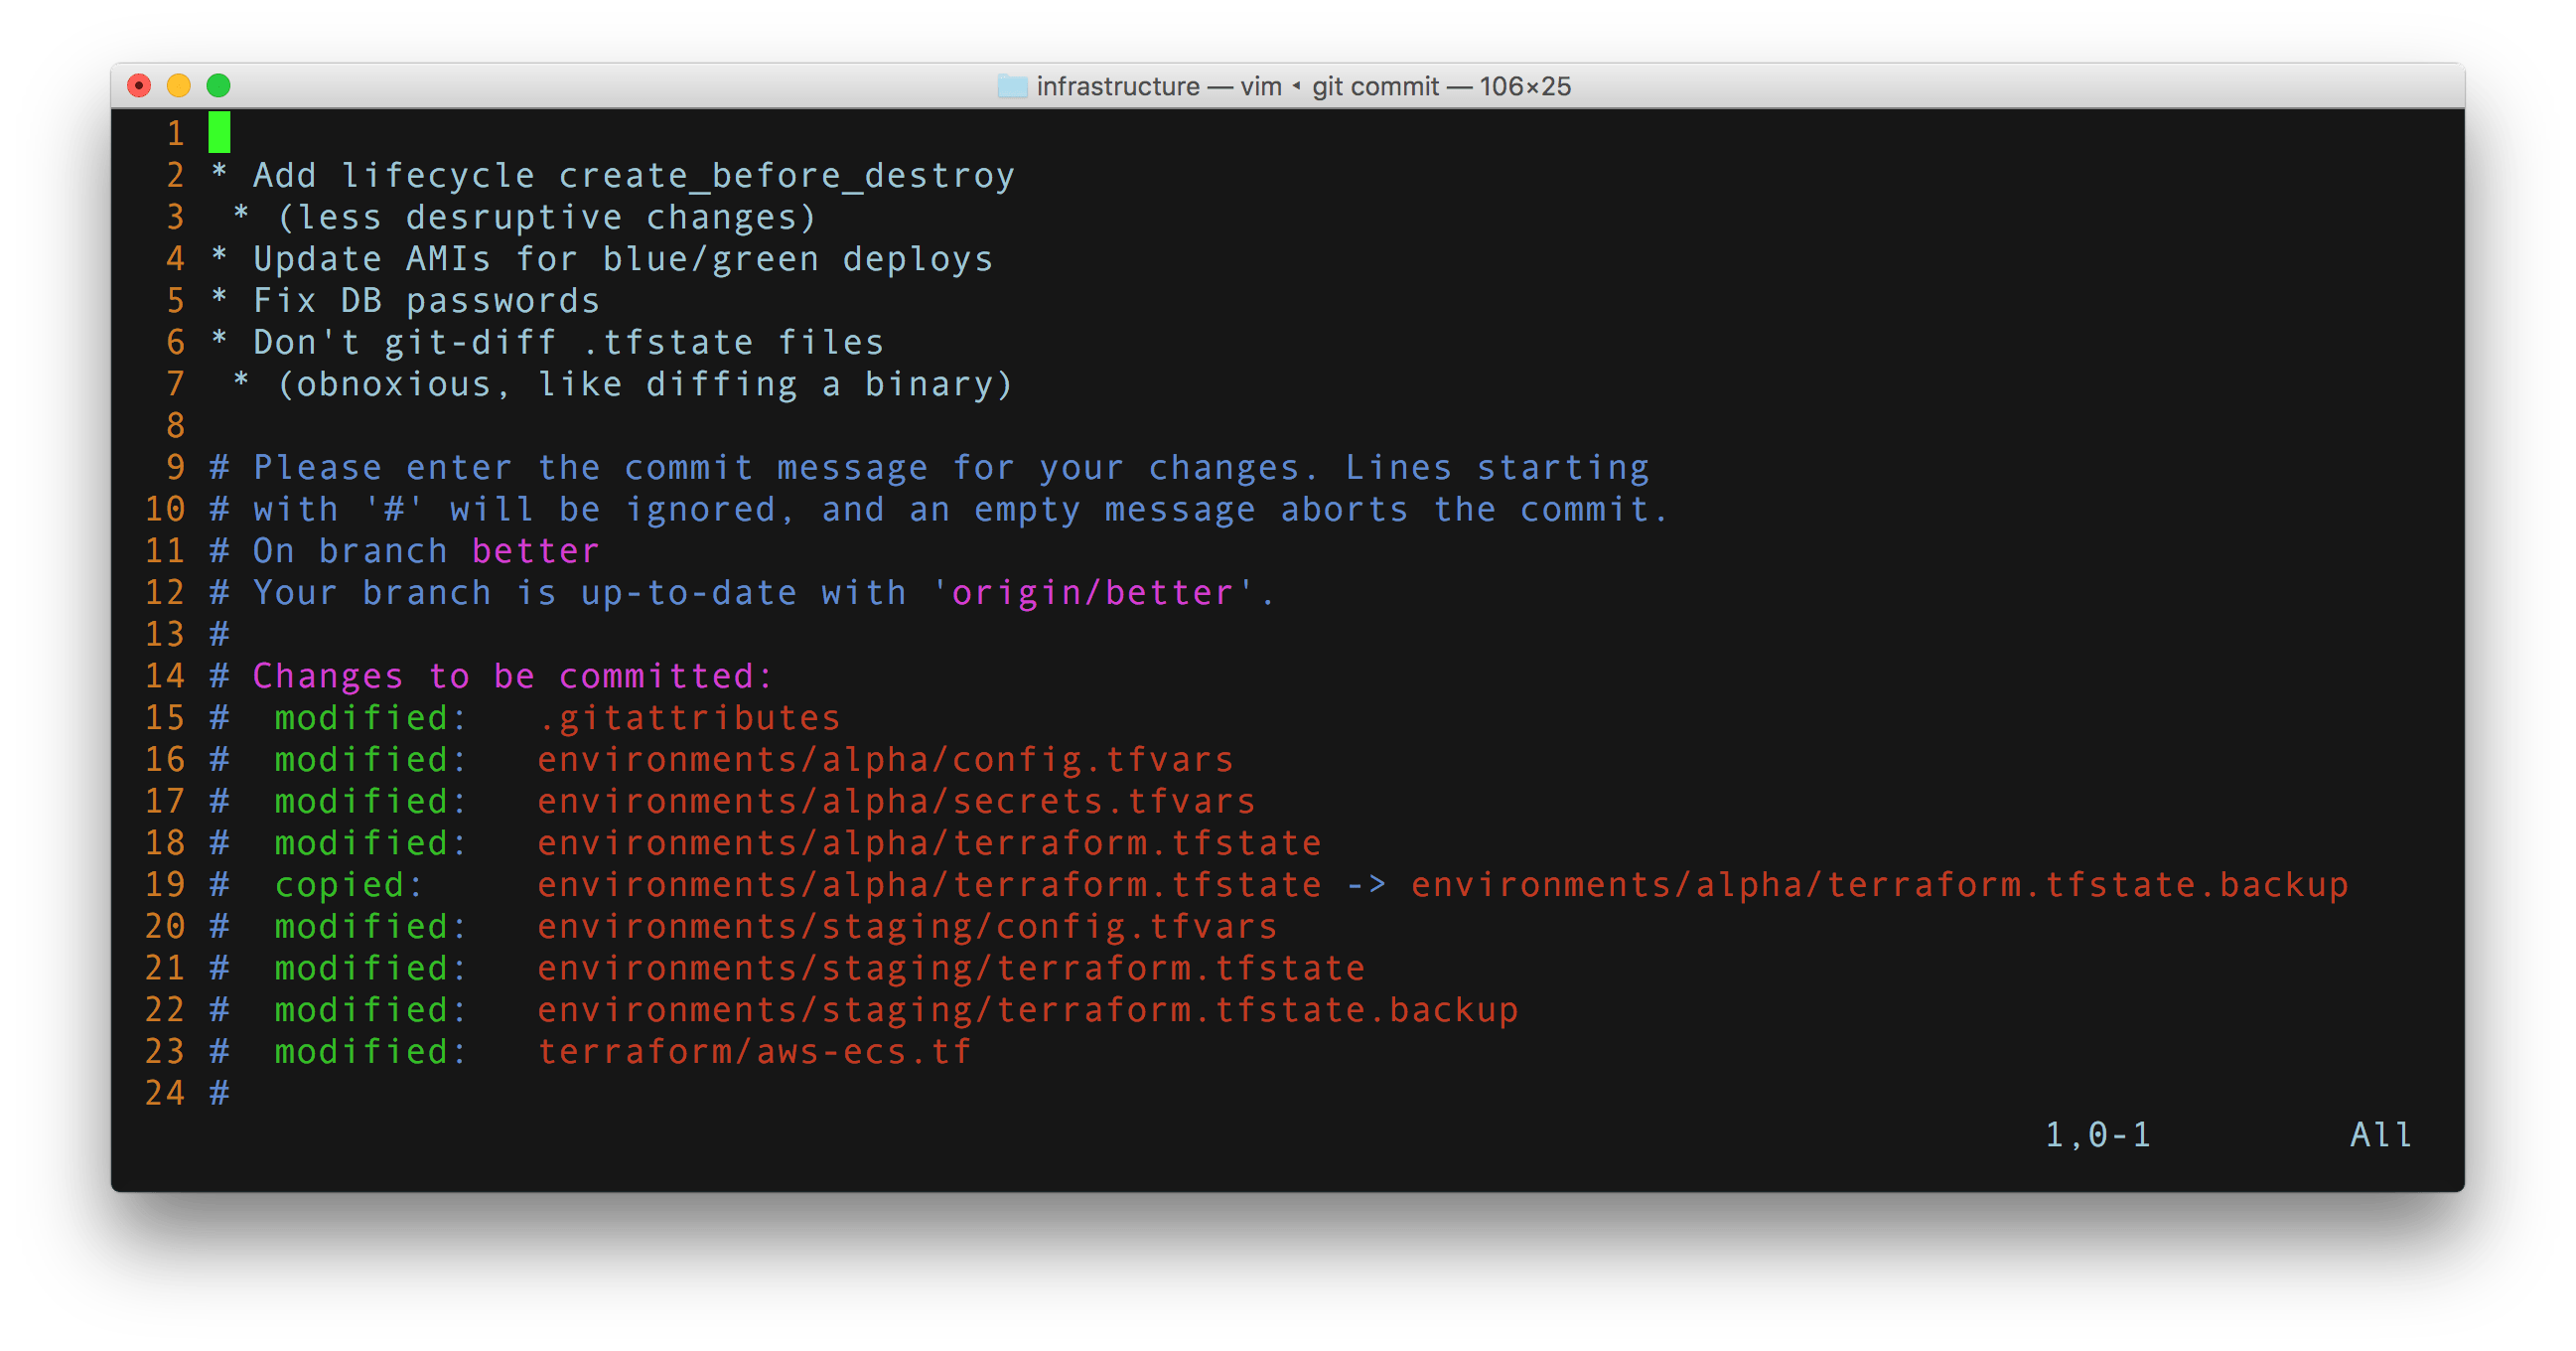Click the 'Update AMIs for blue/green deploys' line
This screenshot has width=2576, height=1351.
pyautogui.click(x=622, y=260)
